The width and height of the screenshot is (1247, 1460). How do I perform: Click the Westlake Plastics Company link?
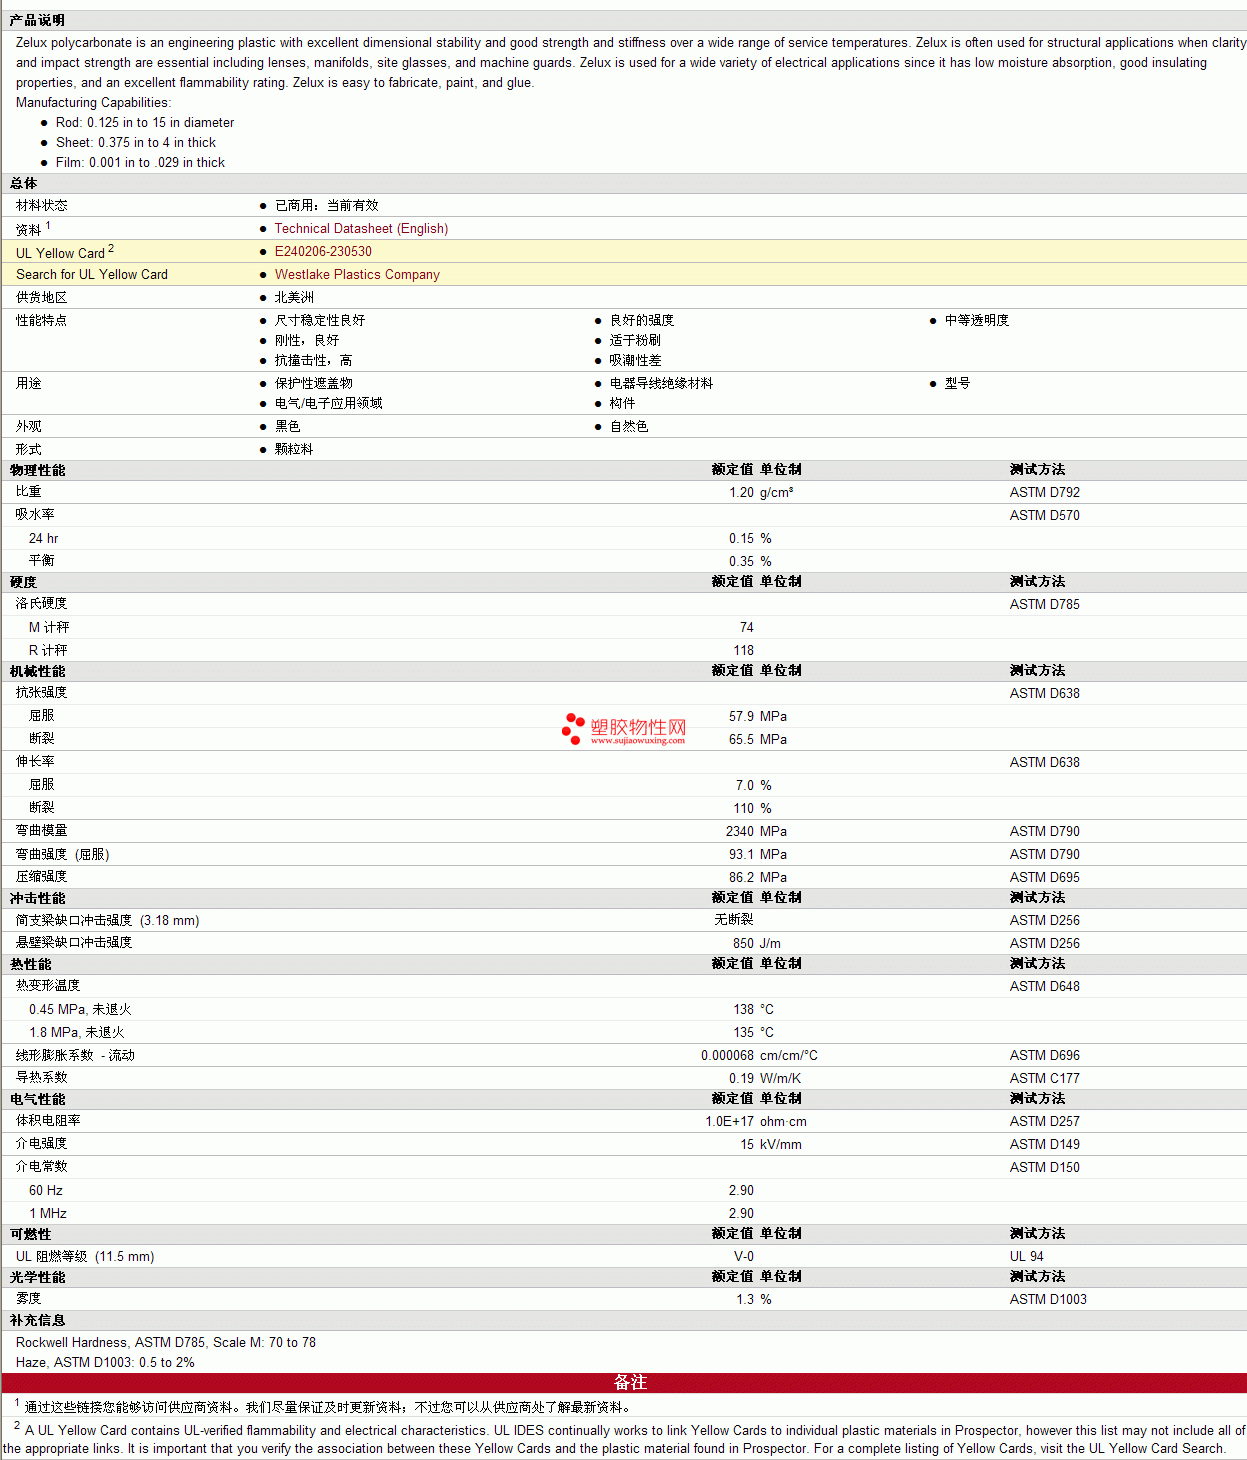click(x=357, y=275)
